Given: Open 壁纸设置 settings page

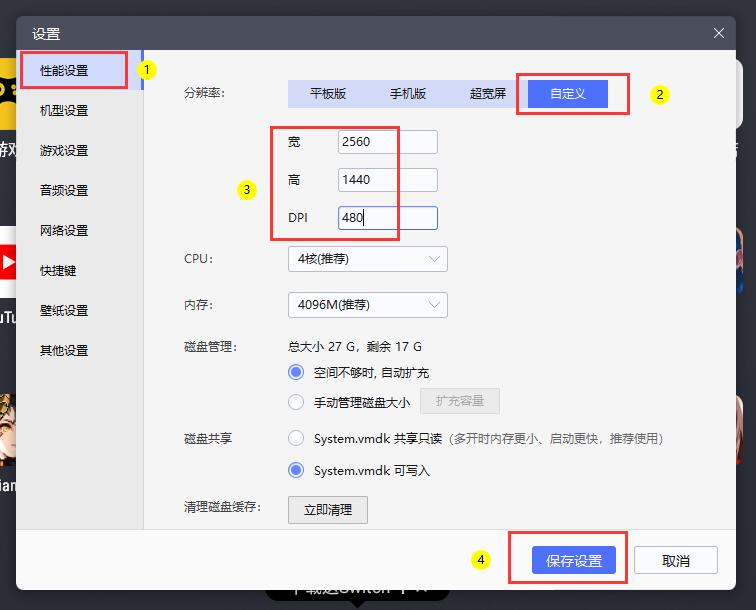Looking at the screenshot, I should click(x=65, y=310).
